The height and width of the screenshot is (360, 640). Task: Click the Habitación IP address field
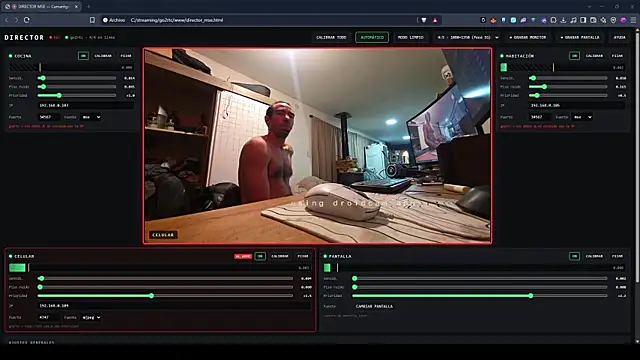(x=577, y=105)
